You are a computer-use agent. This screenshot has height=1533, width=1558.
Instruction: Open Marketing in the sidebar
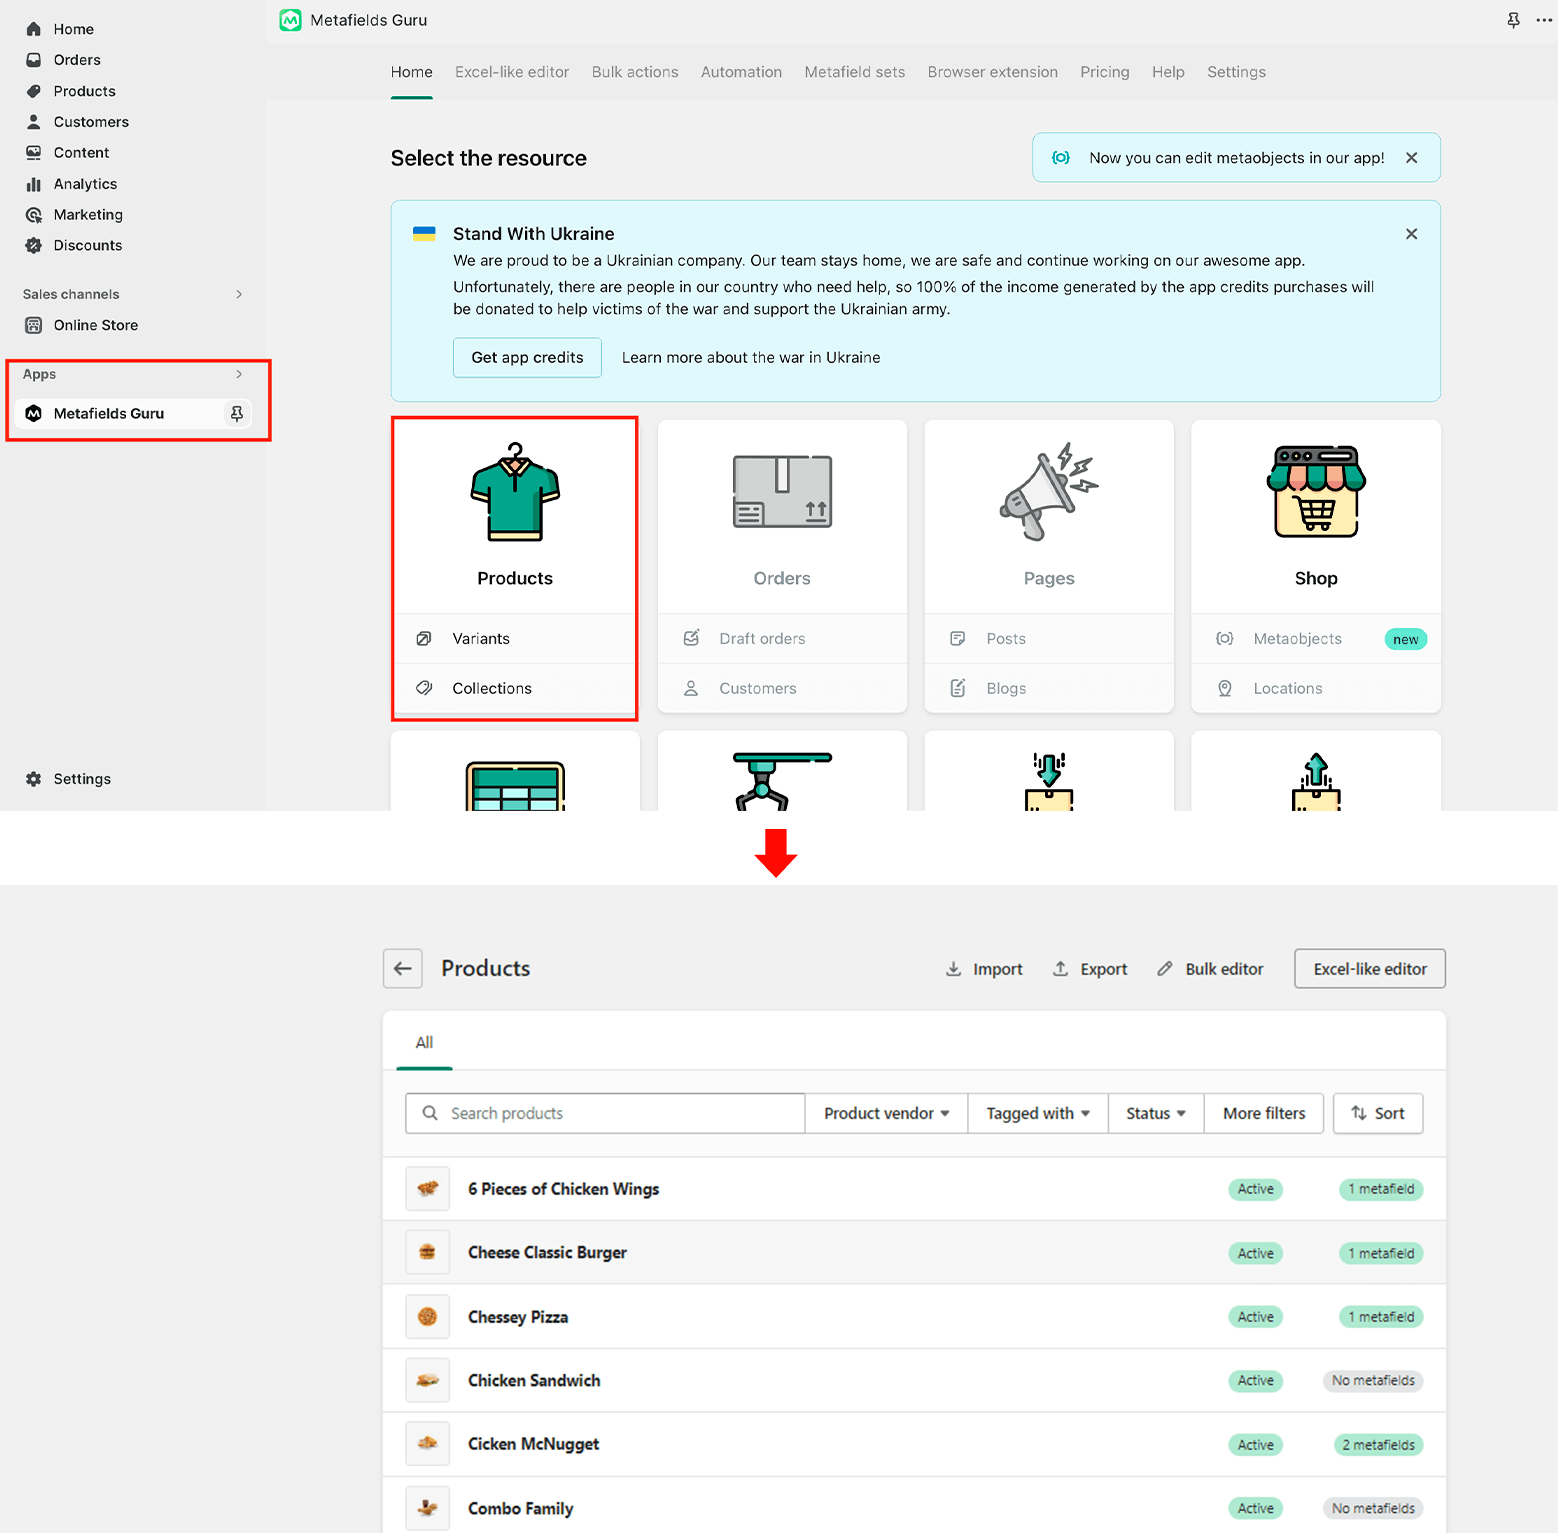point(88,215)
